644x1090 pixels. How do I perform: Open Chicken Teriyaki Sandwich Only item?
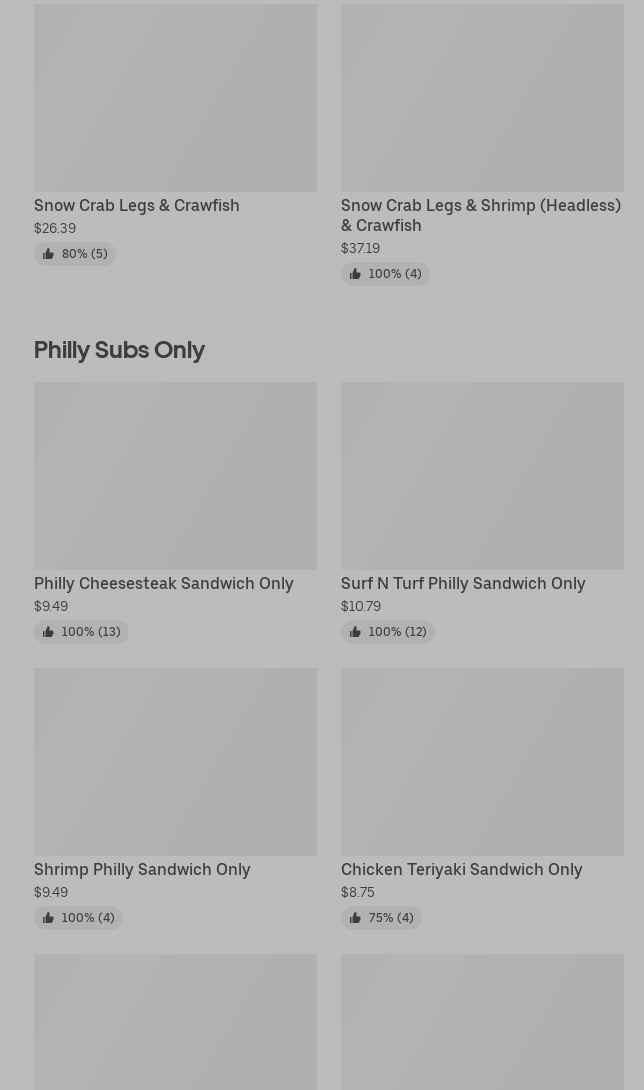[461, 870]
